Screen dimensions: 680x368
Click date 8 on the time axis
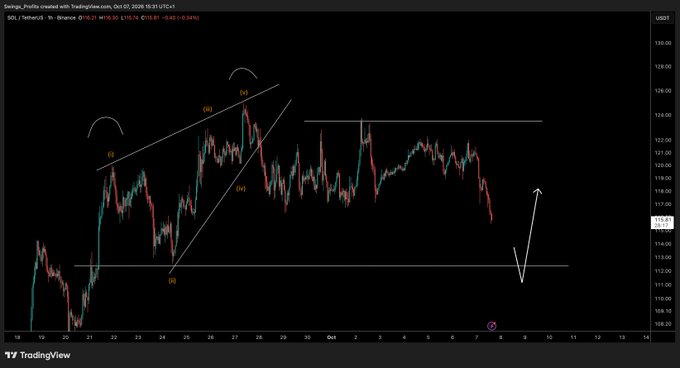tap(501, 337)
